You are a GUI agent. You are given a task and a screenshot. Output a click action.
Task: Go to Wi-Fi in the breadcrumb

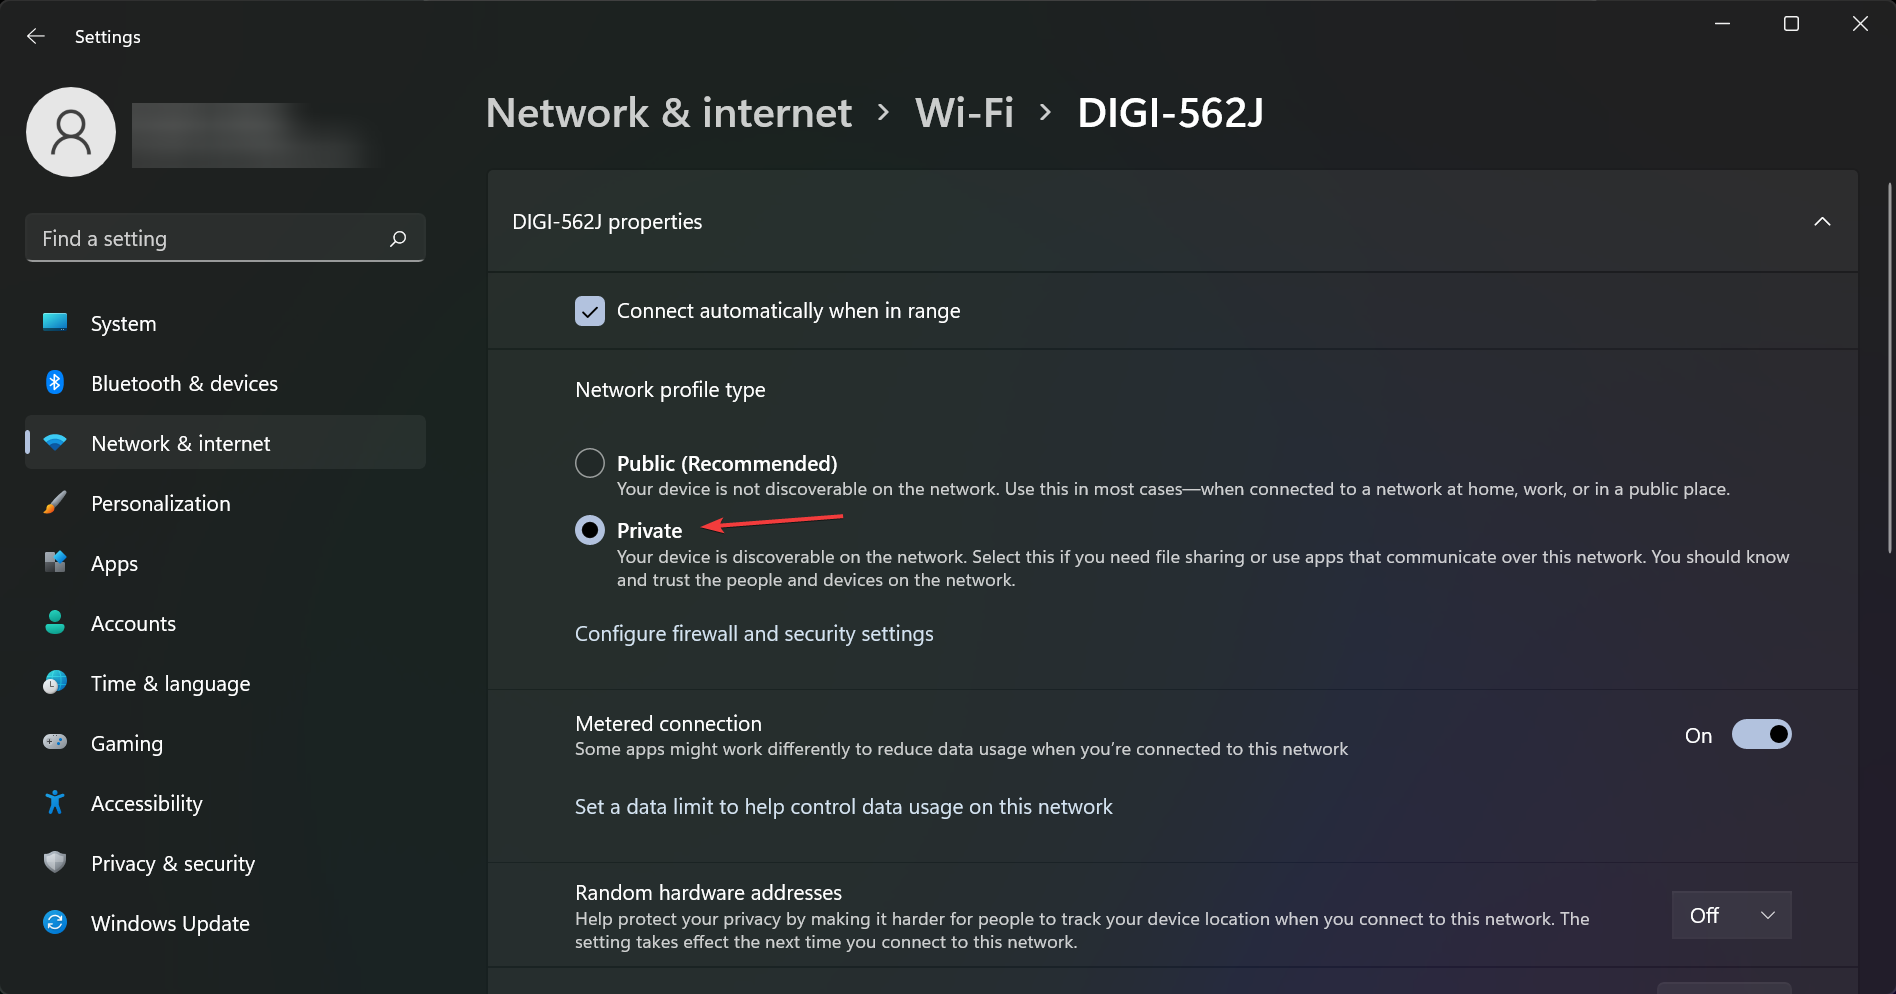tap(964, 113)
